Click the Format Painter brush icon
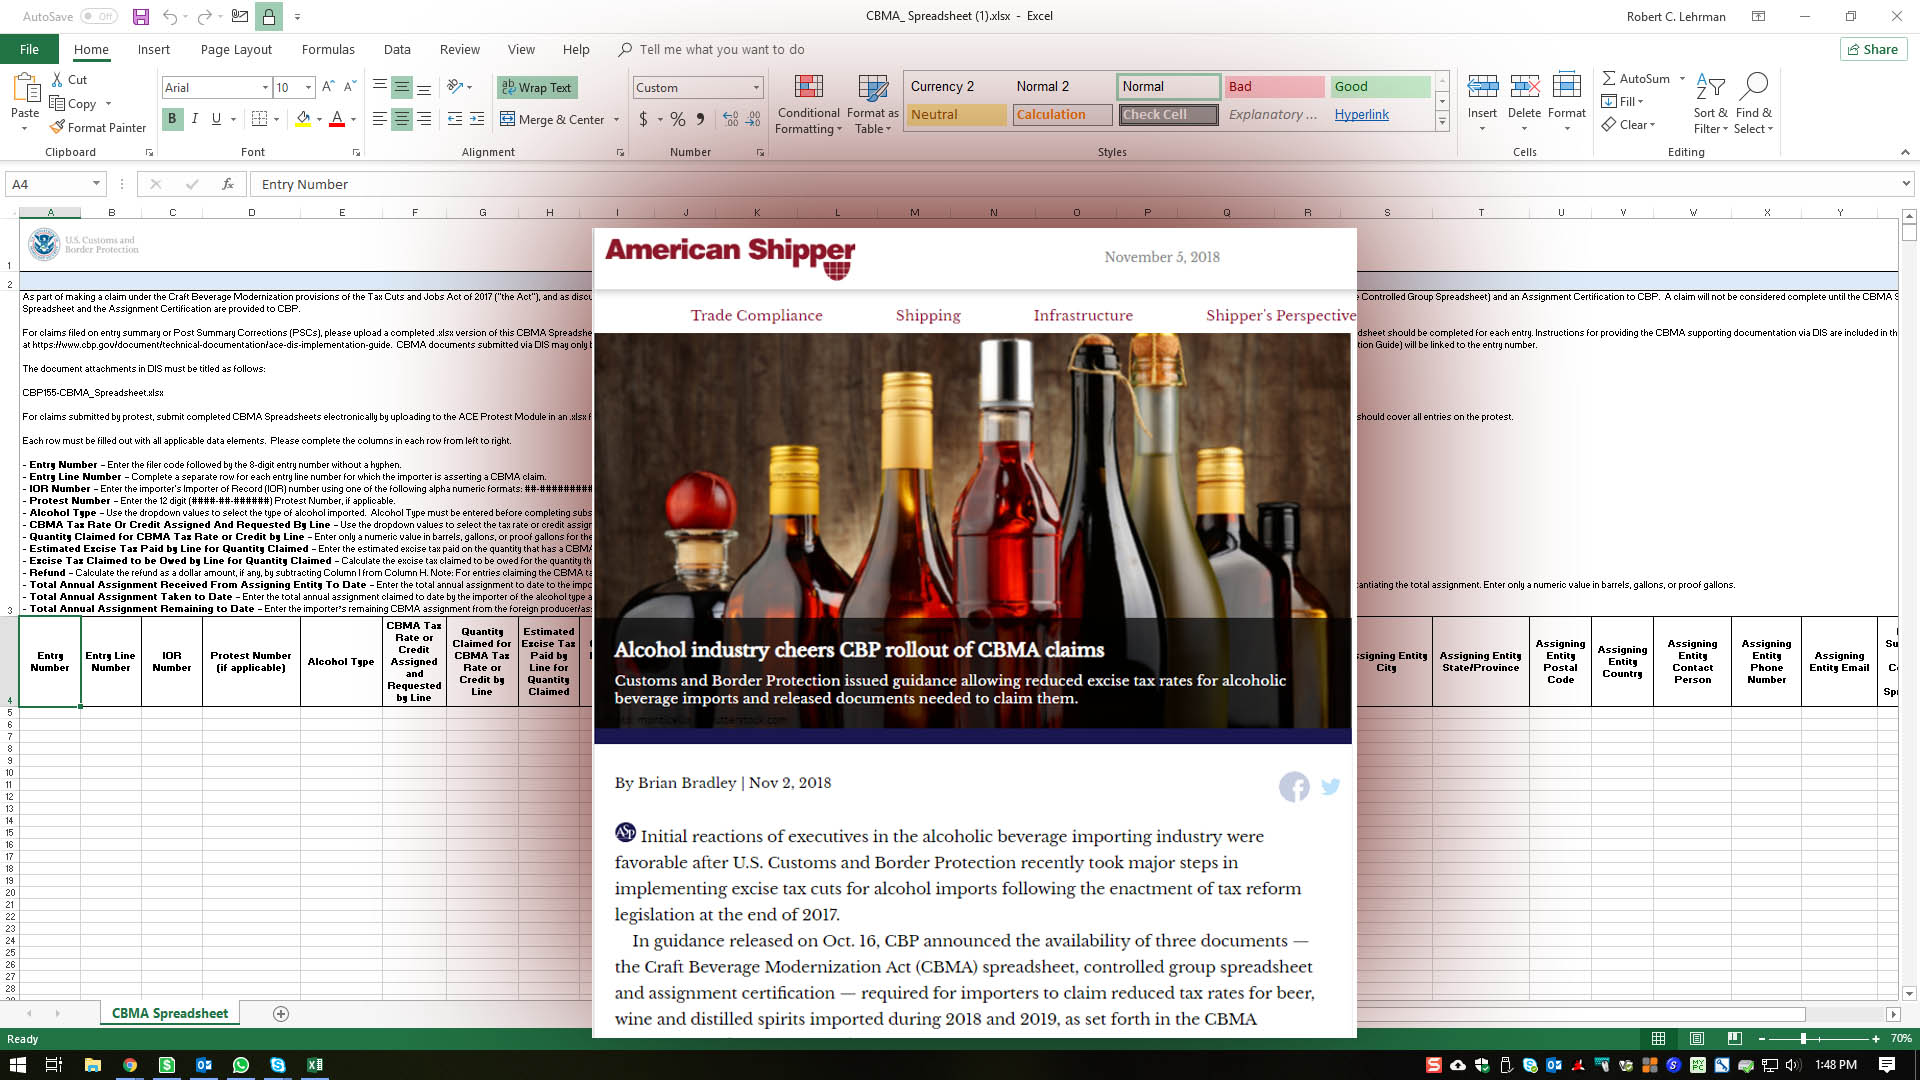Viewport: 1920px width, 1080px height. click(58, 127)
